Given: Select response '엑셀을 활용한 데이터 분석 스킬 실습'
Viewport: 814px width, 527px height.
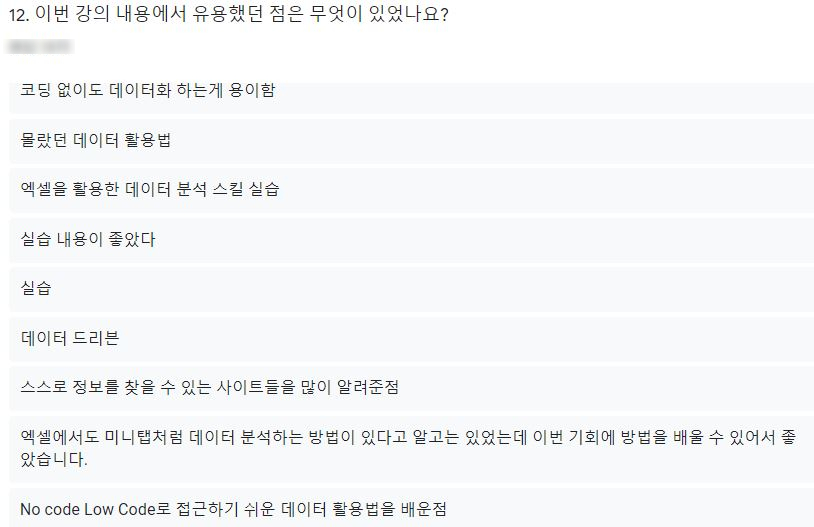Looking at the screenshot, I should pos(412,190).
